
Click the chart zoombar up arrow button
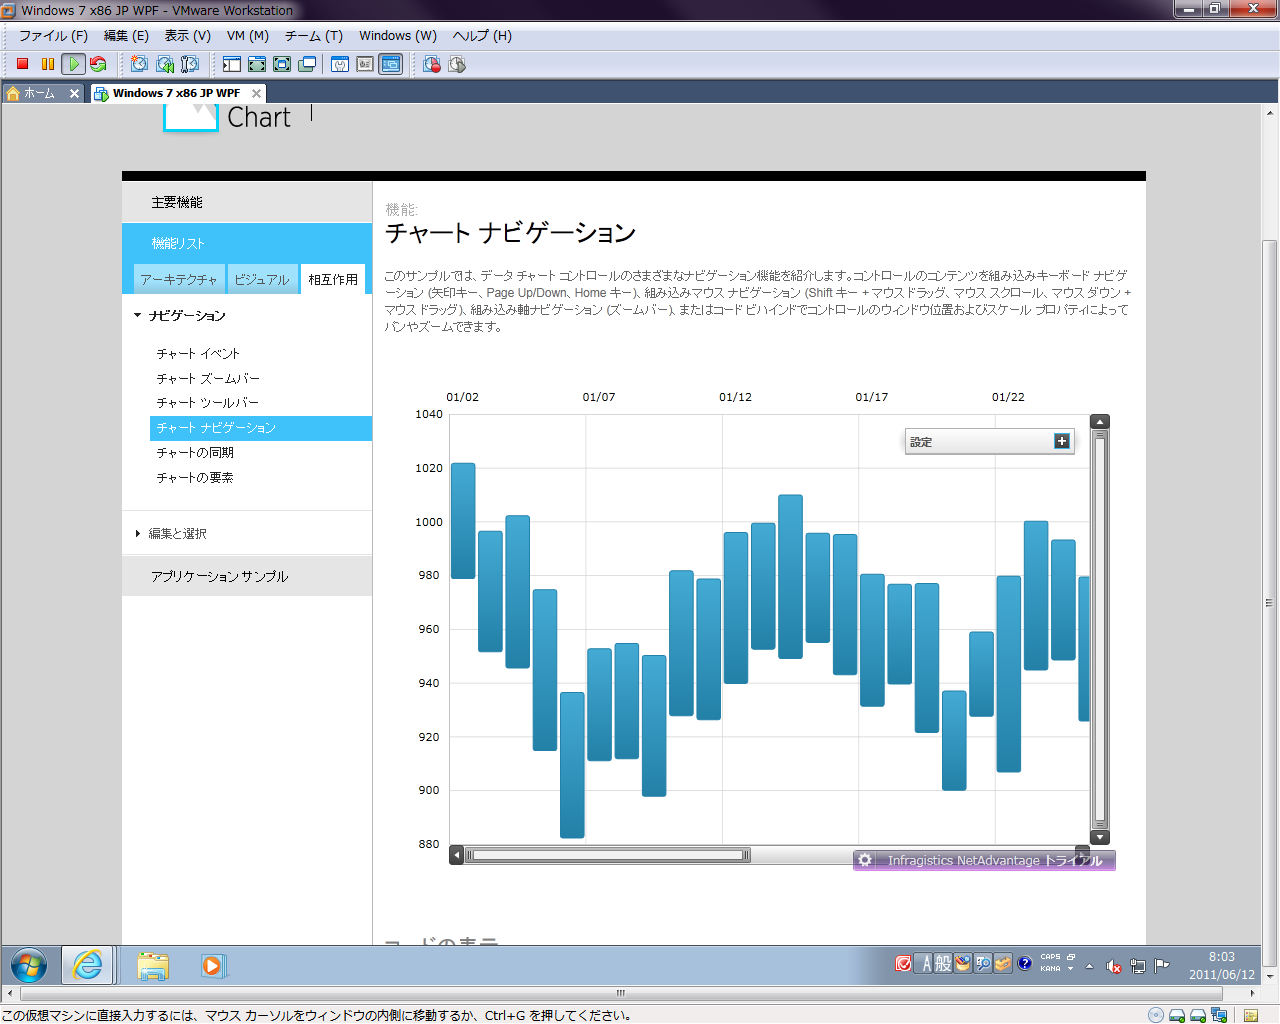[1100, 421]
